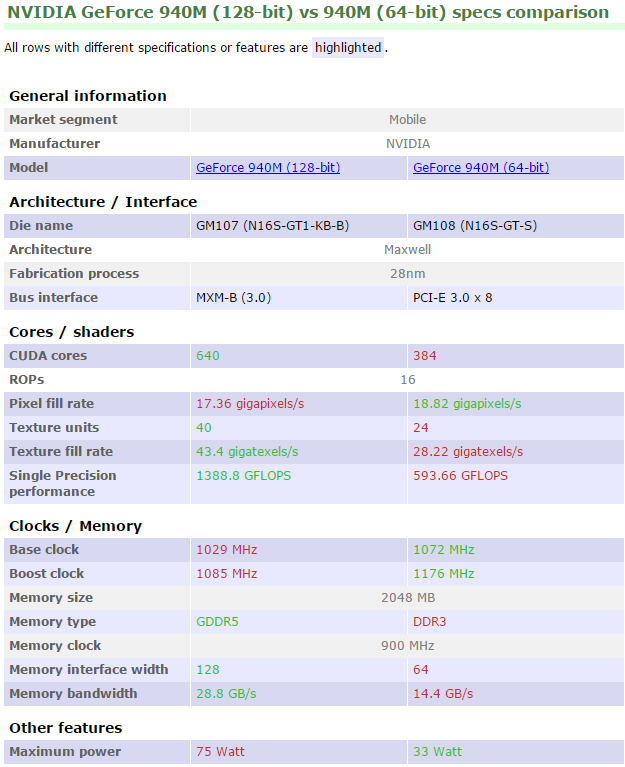Click the 'Die name' row label
Viewport: 625px width, 767px height.
[41, 226]
